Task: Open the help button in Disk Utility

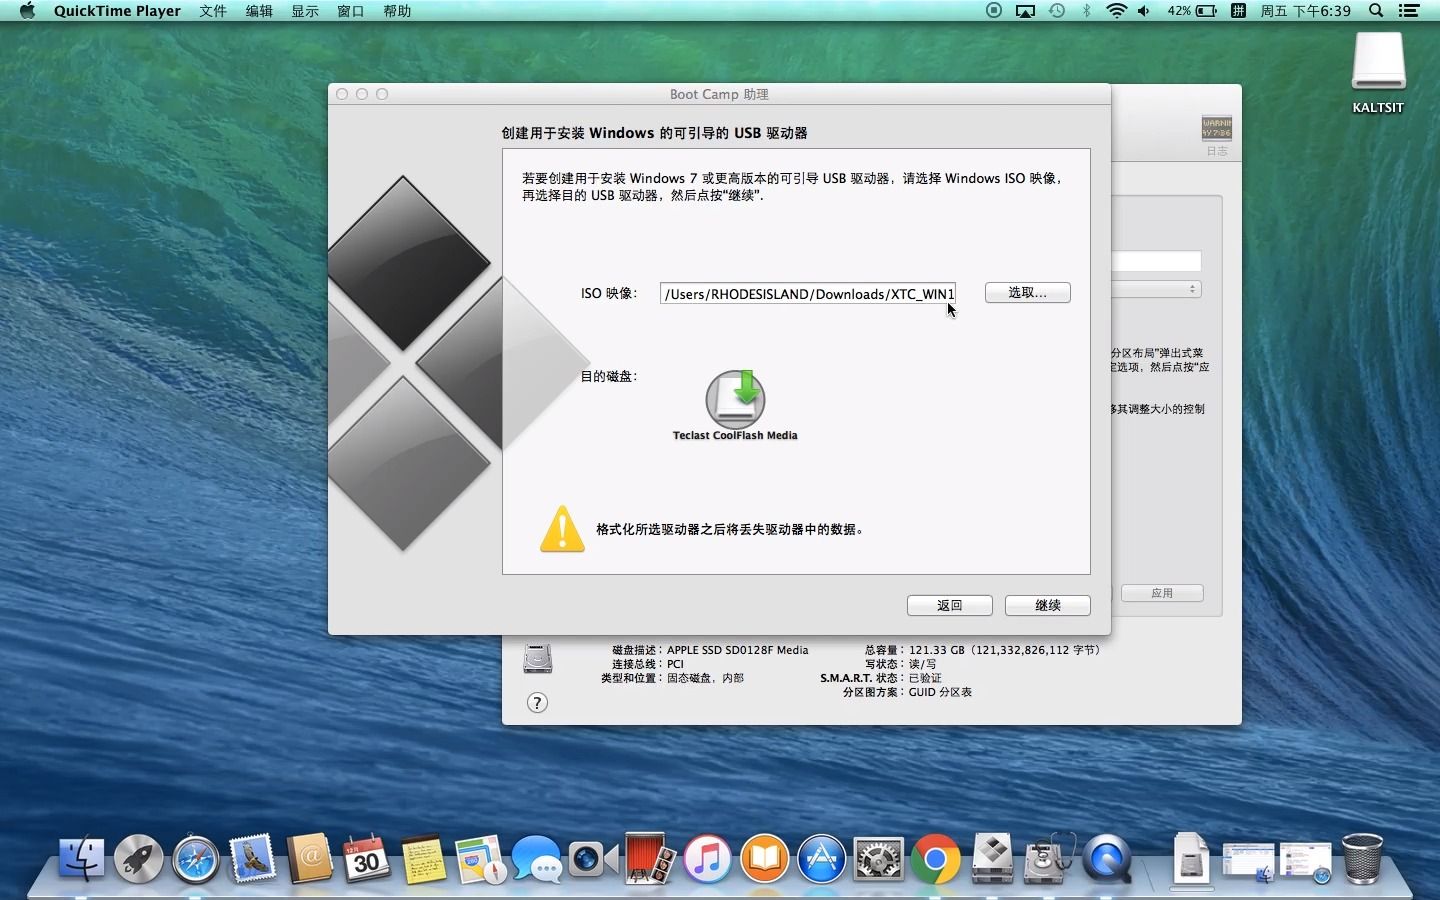Action: (537, 703)
